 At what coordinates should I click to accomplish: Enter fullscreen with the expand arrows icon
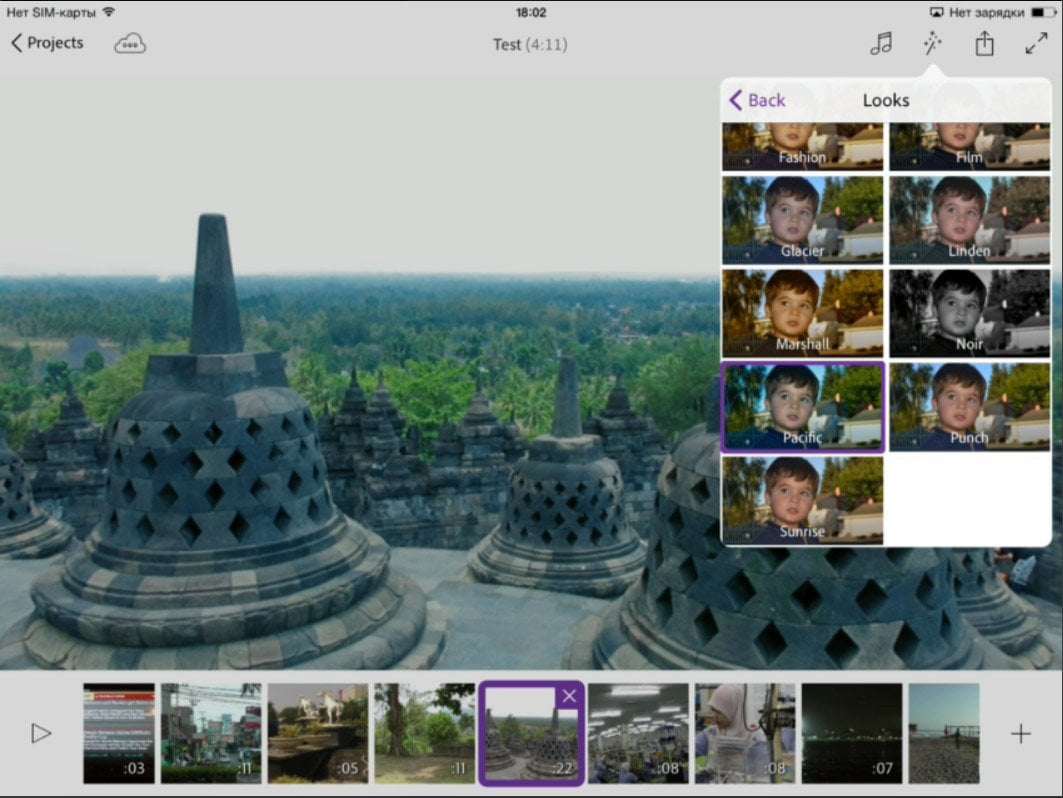pyautogui.click(x=1036, y=43)
